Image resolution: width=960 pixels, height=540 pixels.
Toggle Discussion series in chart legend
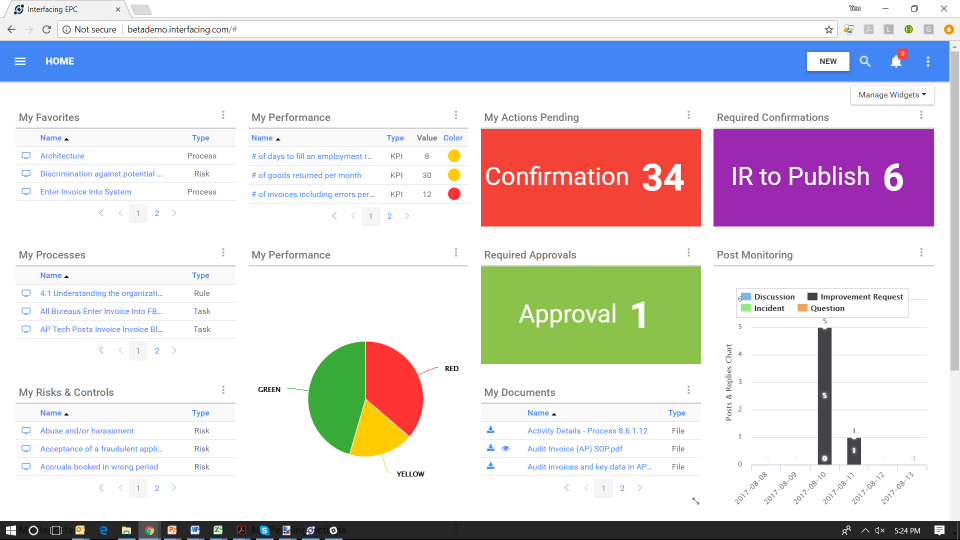coord(768,297)
